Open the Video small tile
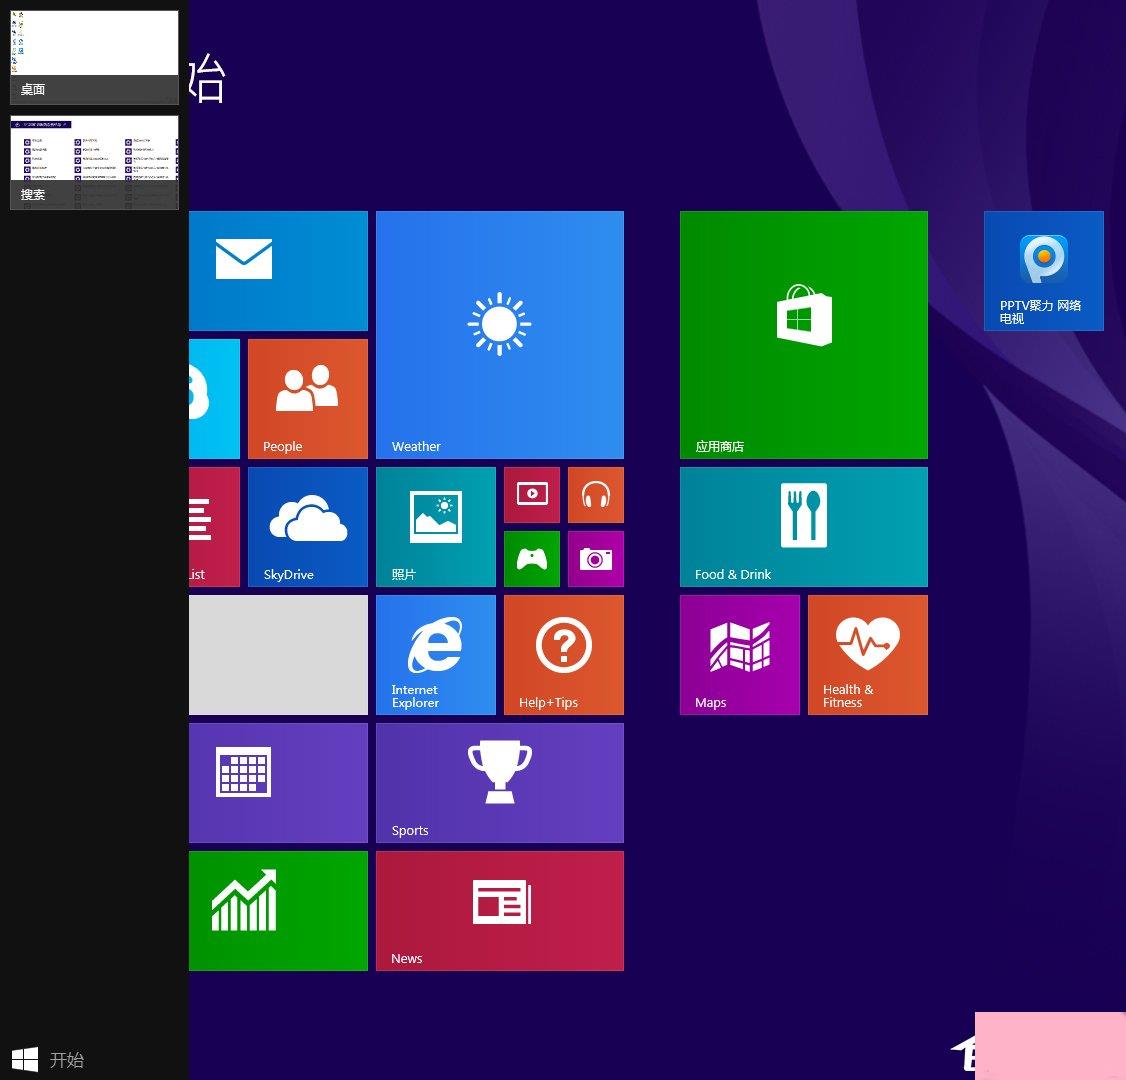The image size is (1126, 1080). (x=532, y=495)
